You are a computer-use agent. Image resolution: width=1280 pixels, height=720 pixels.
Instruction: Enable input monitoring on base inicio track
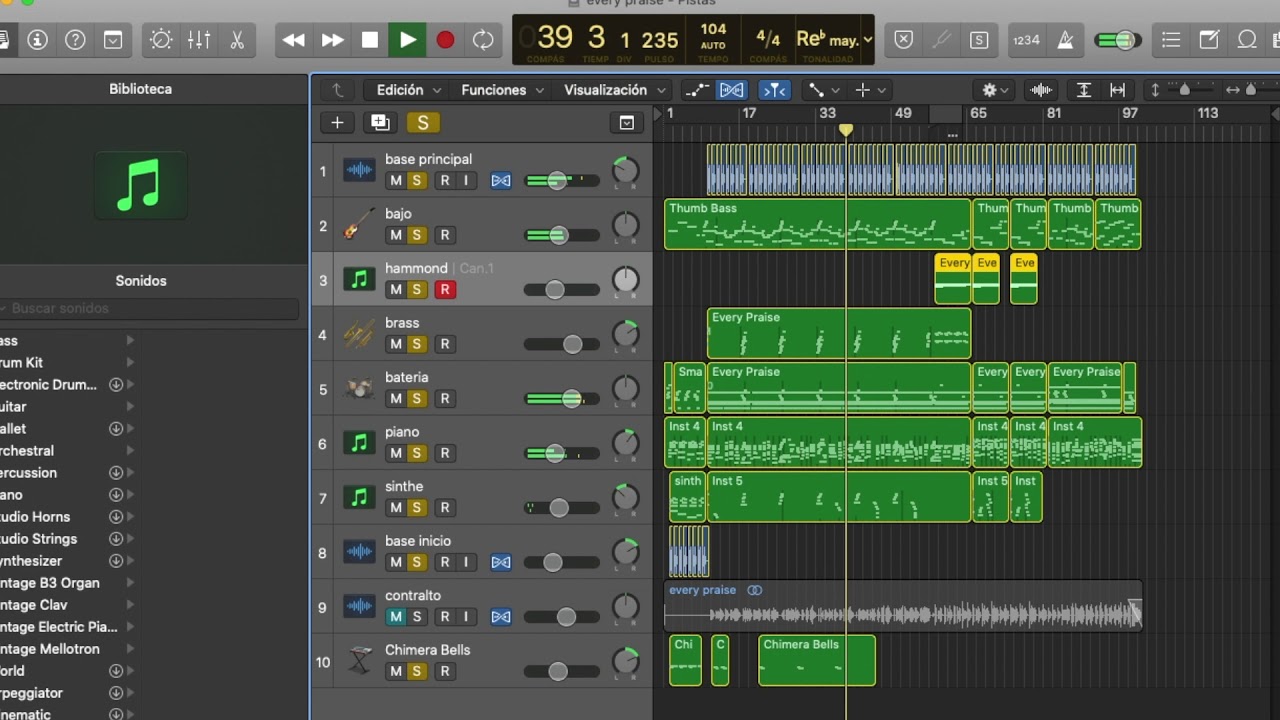(465, 562)
